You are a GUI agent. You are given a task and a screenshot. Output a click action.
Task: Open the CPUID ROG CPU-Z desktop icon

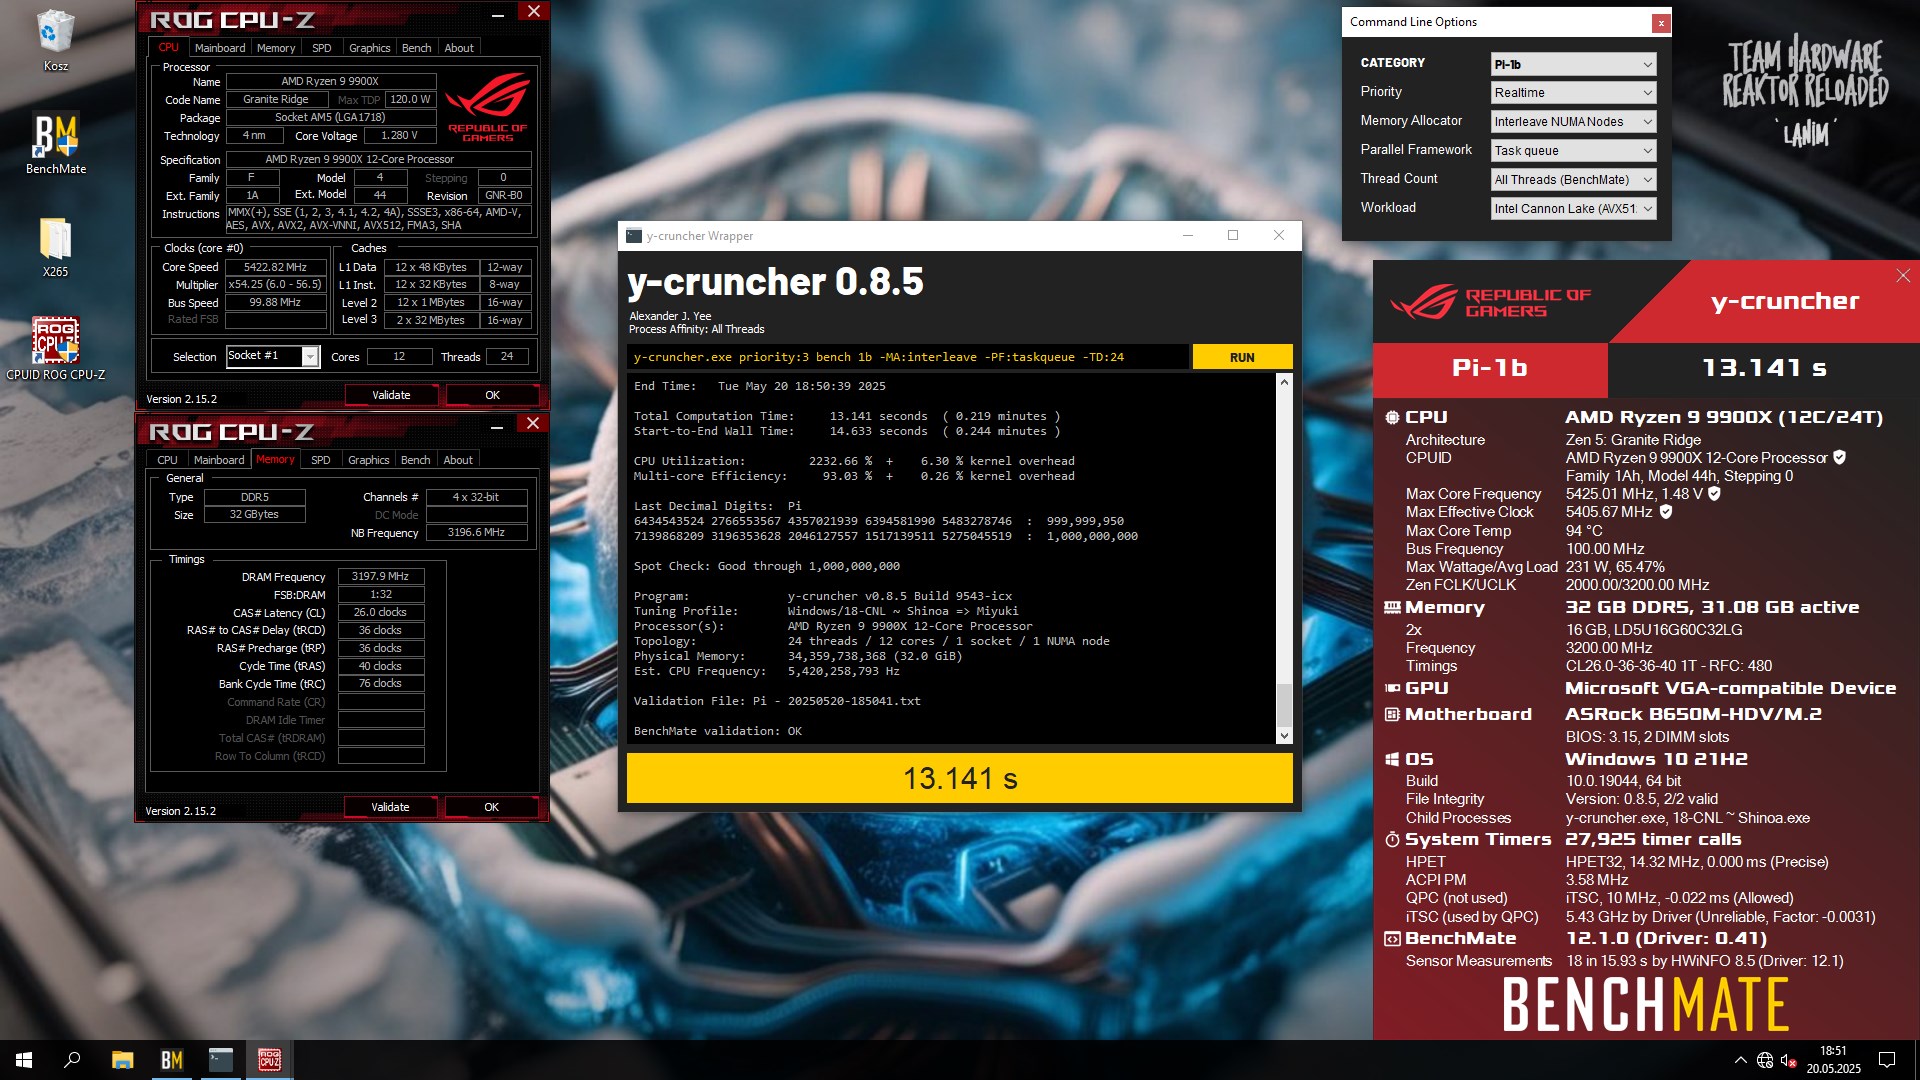point(55,349)
